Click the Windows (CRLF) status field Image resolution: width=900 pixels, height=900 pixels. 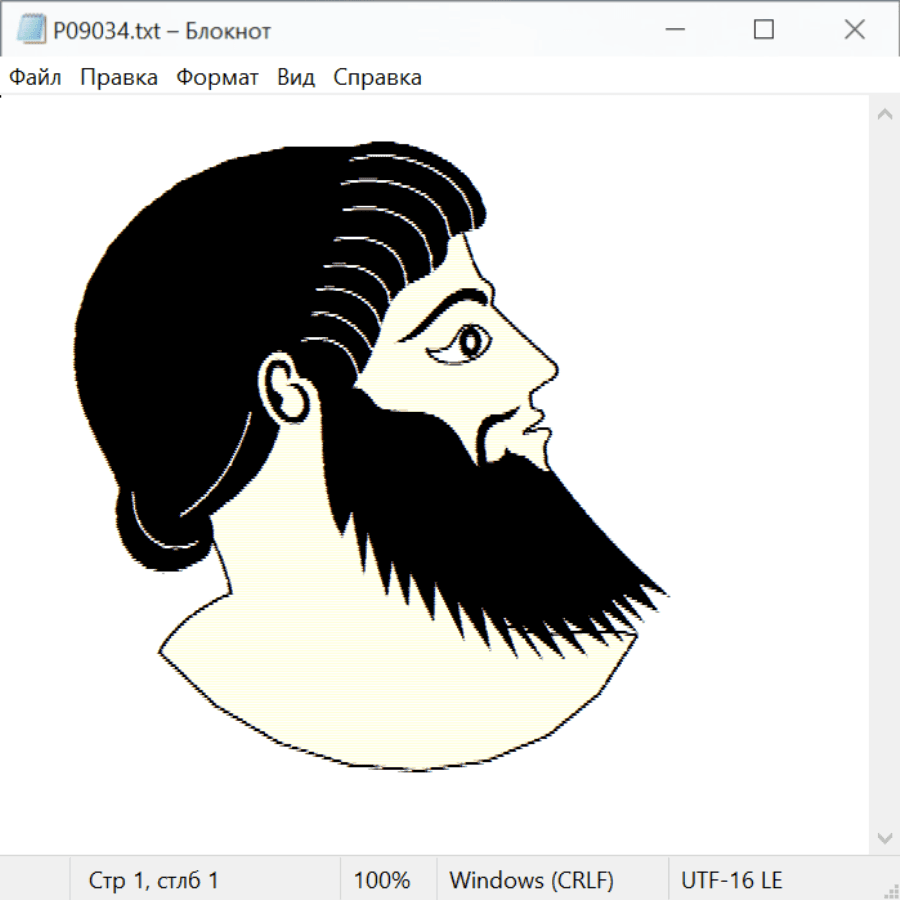[531, 880]
